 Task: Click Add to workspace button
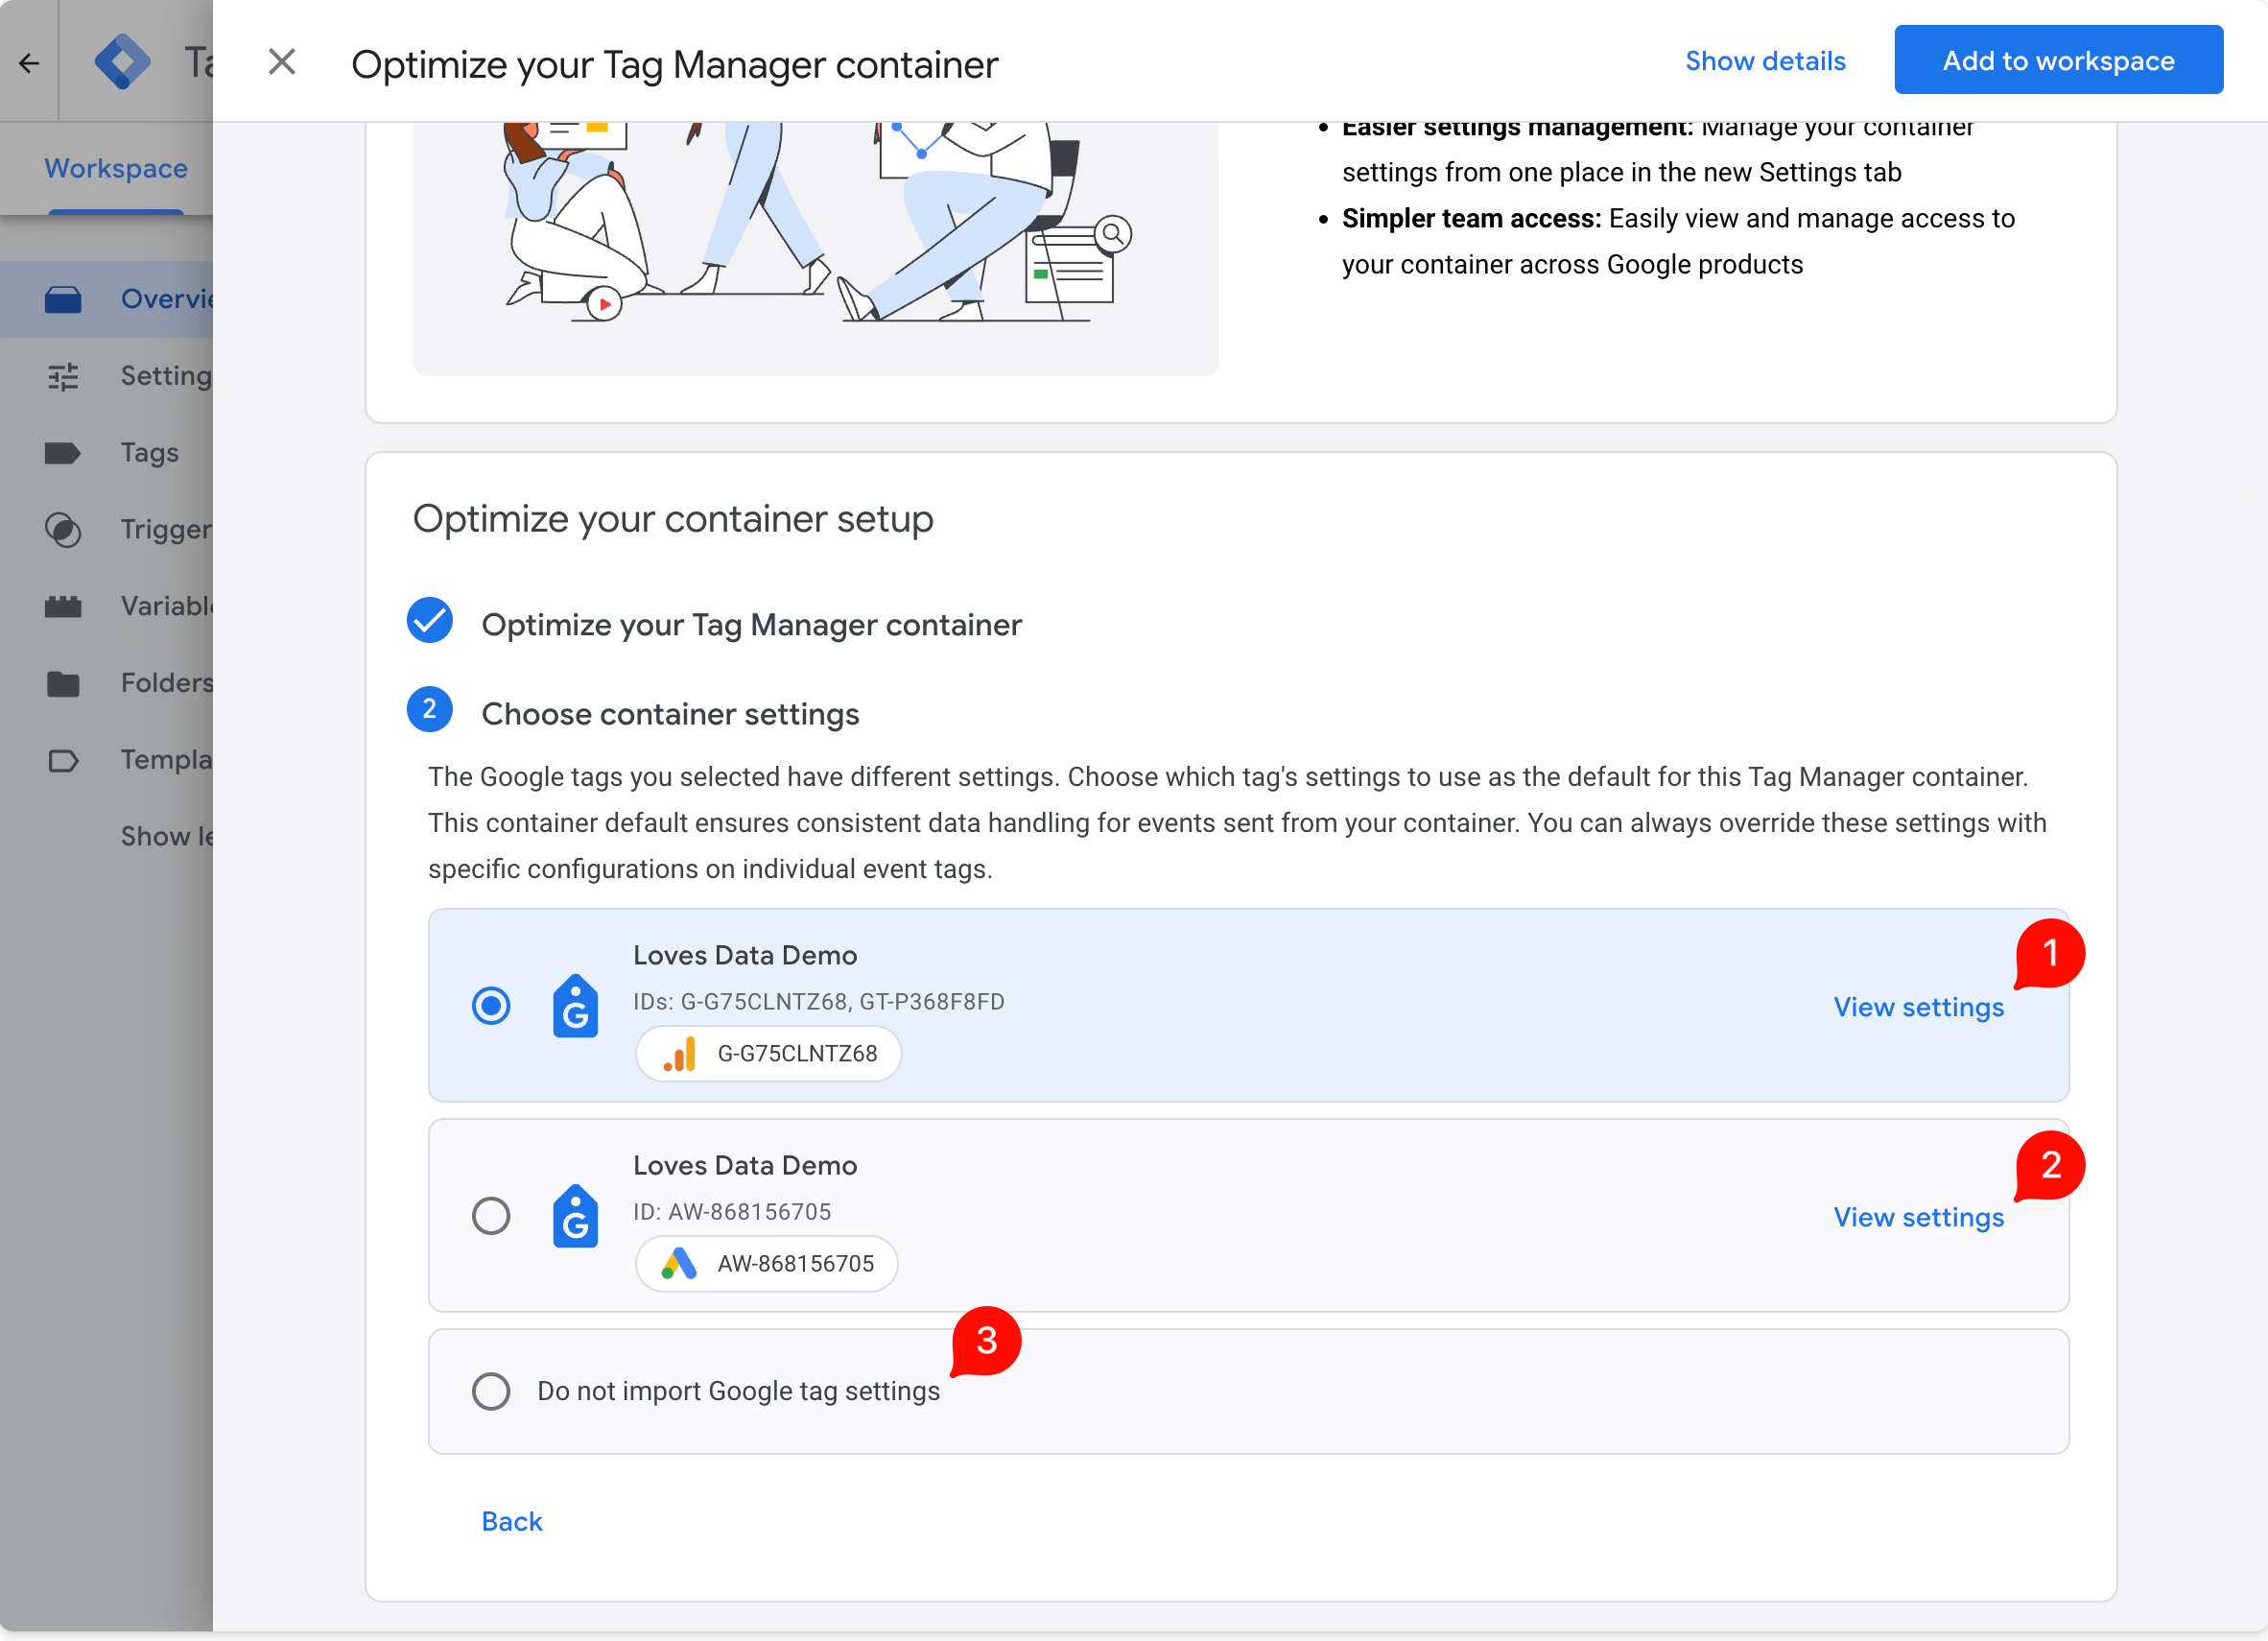pyautogui.click(x=2058, y=60)
